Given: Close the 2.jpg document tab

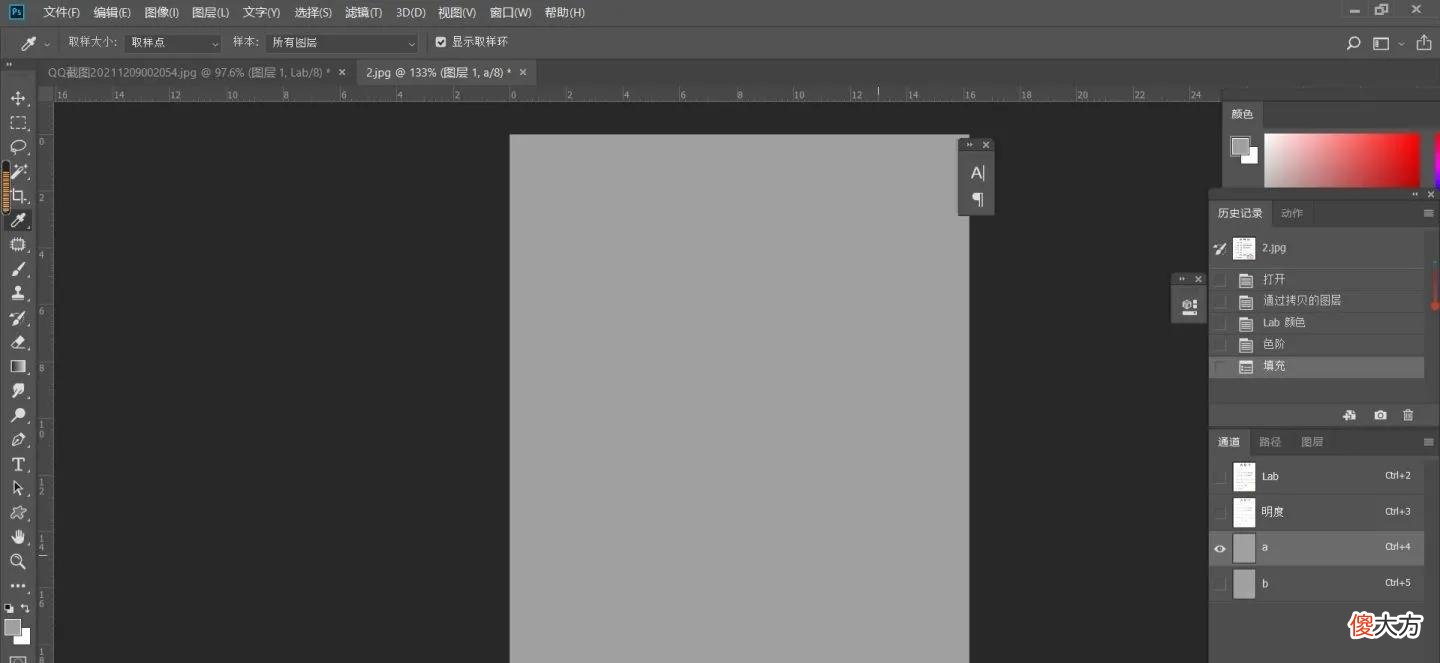Looking at the screenshot, I should pos(523,73).
